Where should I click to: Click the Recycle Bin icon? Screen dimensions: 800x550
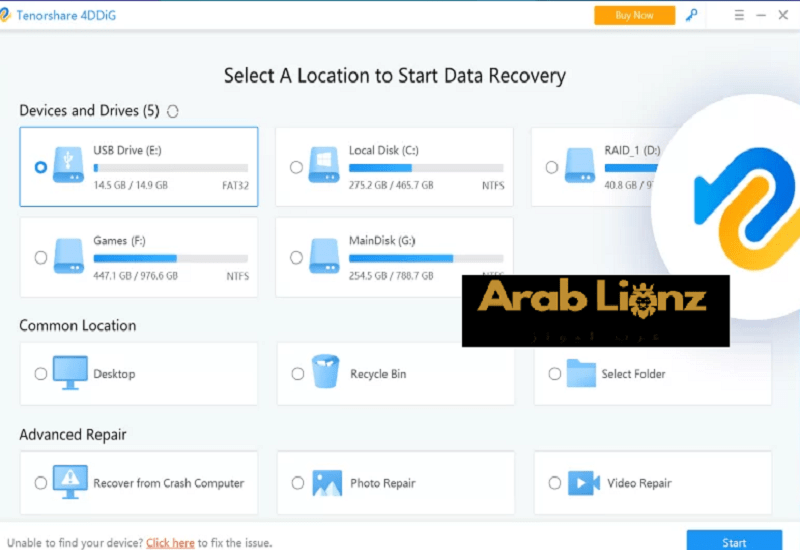326,371
